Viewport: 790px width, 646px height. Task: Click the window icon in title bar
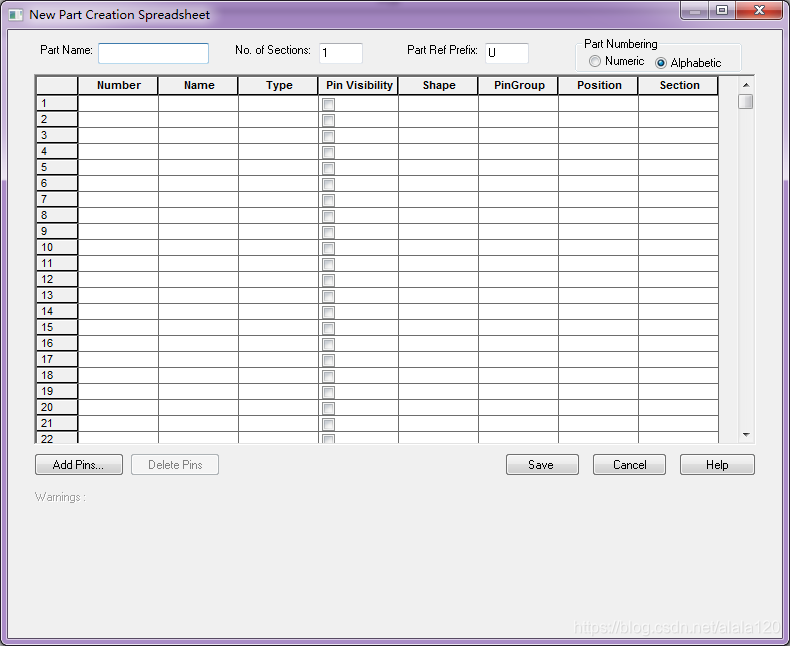pos(15,15)
